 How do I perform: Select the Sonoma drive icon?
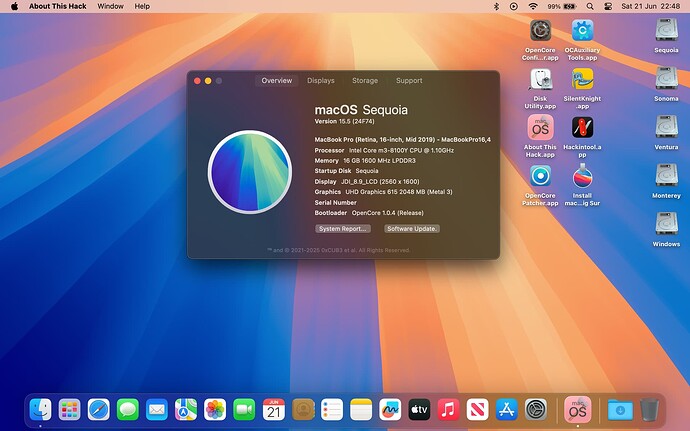coord(666,79)
